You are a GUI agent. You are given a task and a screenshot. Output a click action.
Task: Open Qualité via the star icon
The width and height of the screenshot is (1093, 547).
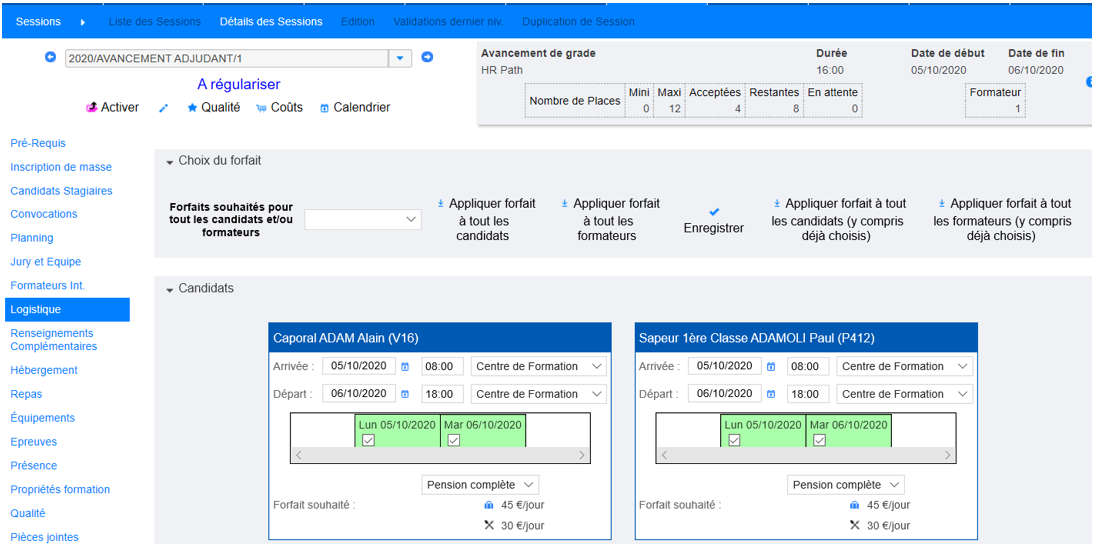coord(192,108)
